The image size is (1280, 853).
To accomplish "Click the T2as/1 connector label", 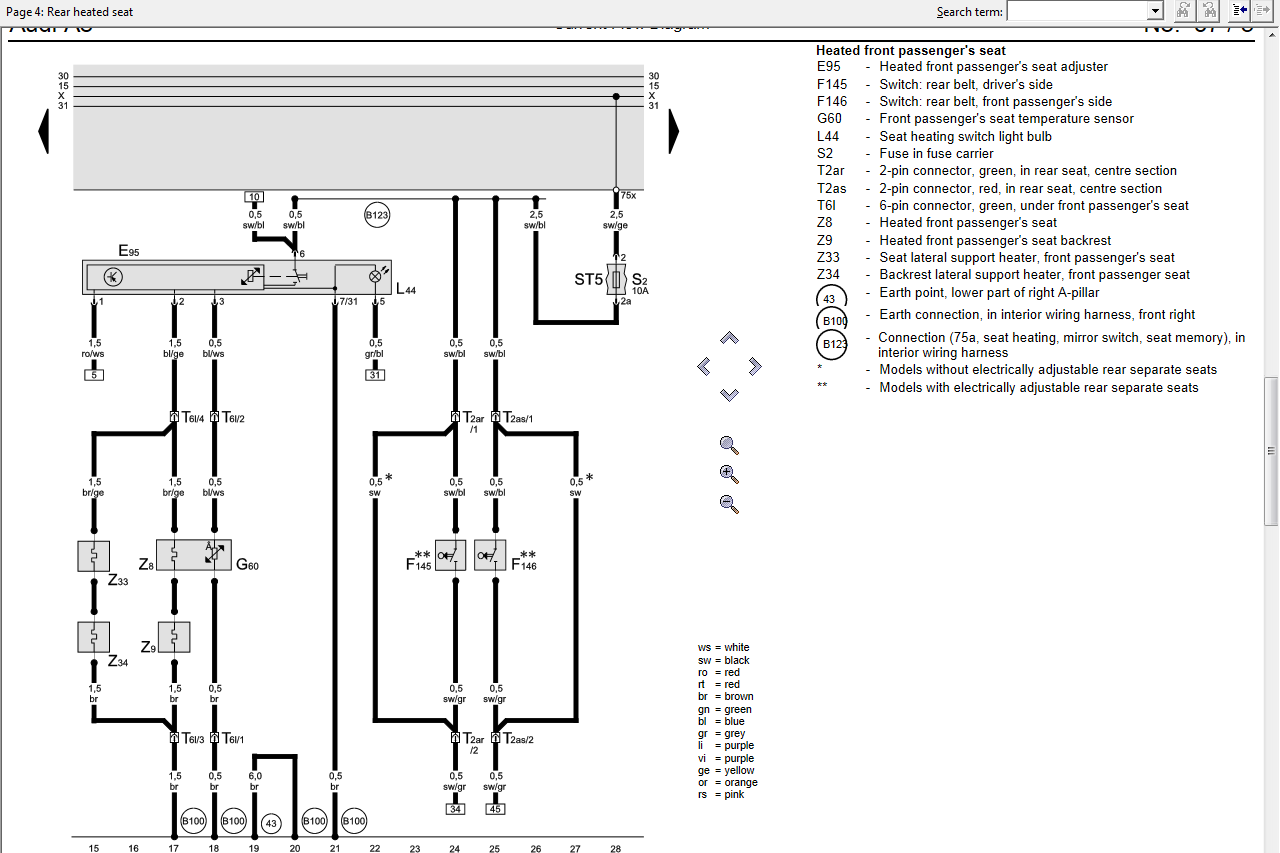I will click(x=518, y=418).
